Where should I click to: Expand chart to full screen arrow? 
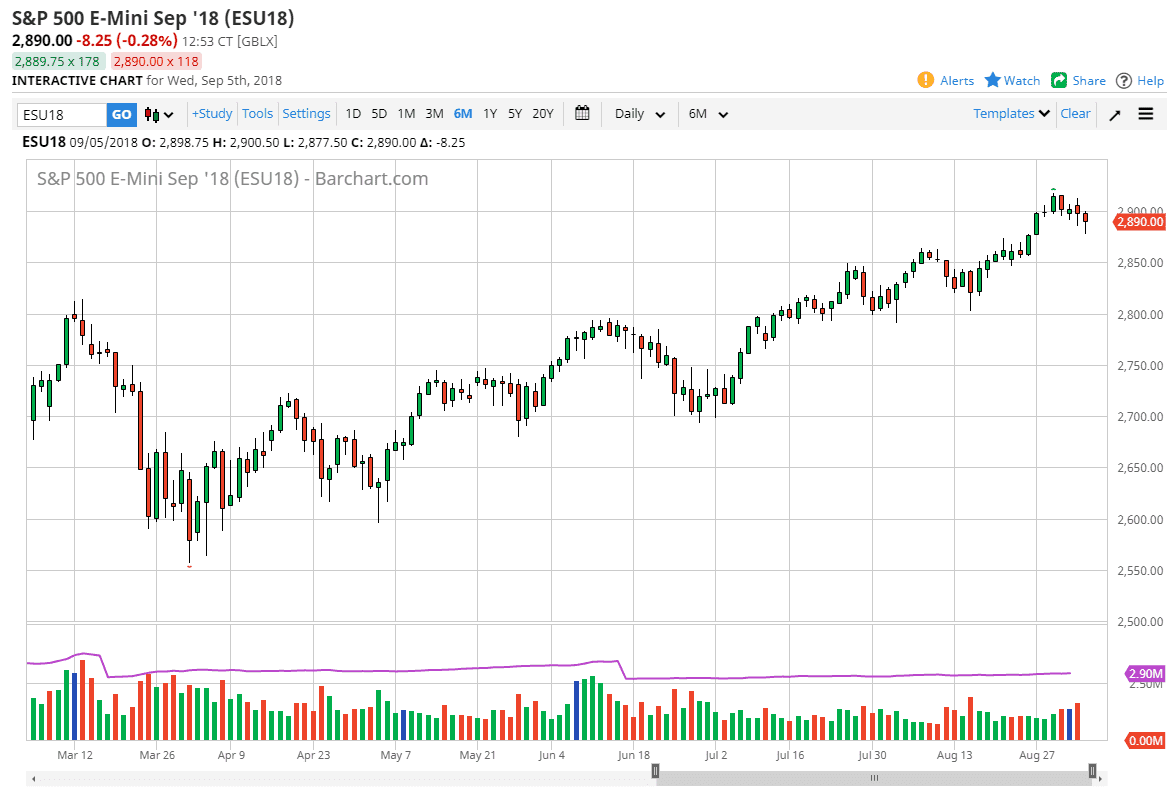[x=1114, y=114]
